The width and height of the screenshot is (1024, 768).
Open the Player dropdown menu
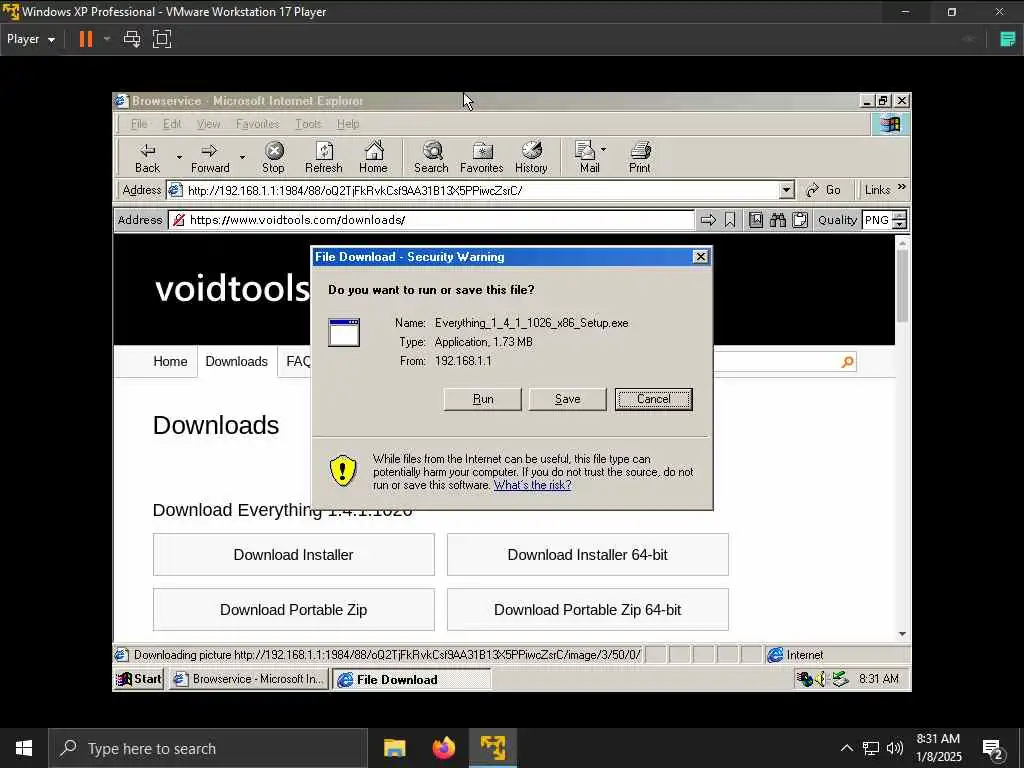click(31, 39)
